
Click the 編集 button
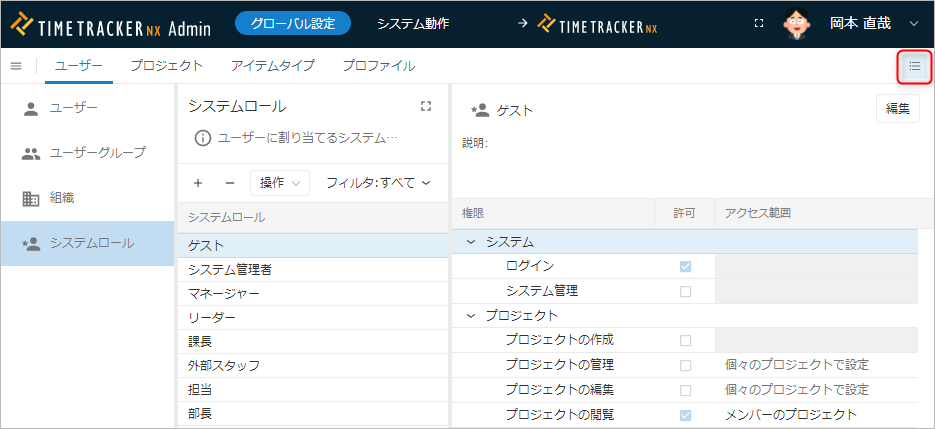click(x=897, y=109)
